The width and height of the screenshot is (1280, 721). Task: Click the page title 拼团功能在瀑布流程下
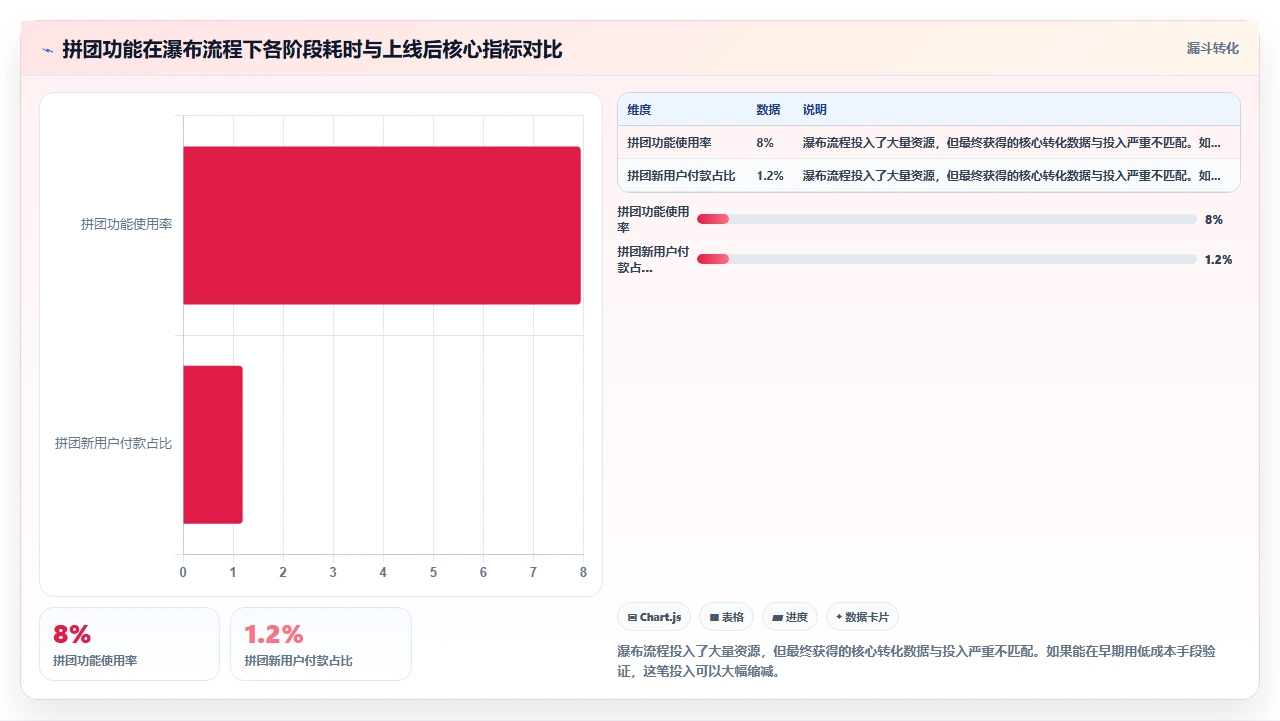point(312,49)
